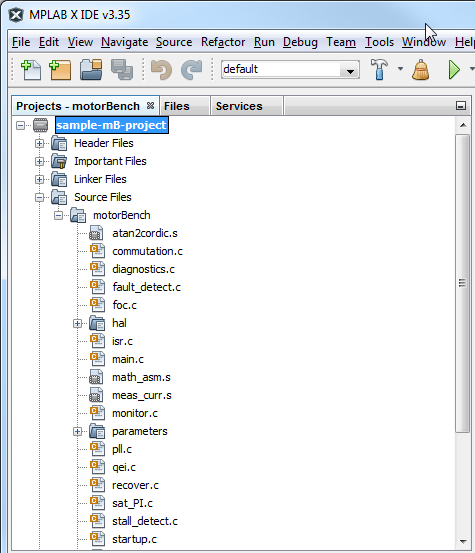This screenshot has width=475, height=553.
Task: Click the Source Files folder icon
Action: 59,197
